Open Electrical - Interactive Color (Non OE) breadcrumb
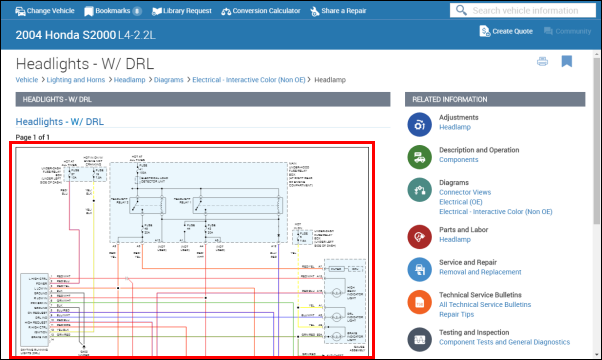602x360 pixels. (x=249, y=80)
